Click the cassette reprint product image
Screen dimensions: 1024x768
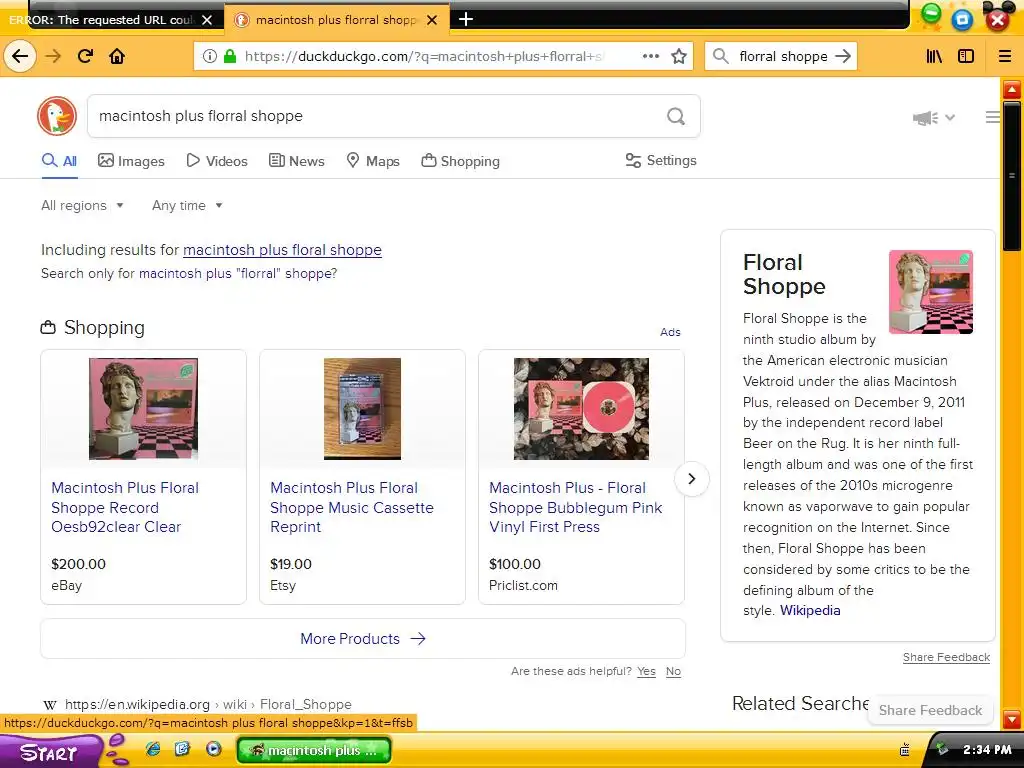[x=362, y=409]
